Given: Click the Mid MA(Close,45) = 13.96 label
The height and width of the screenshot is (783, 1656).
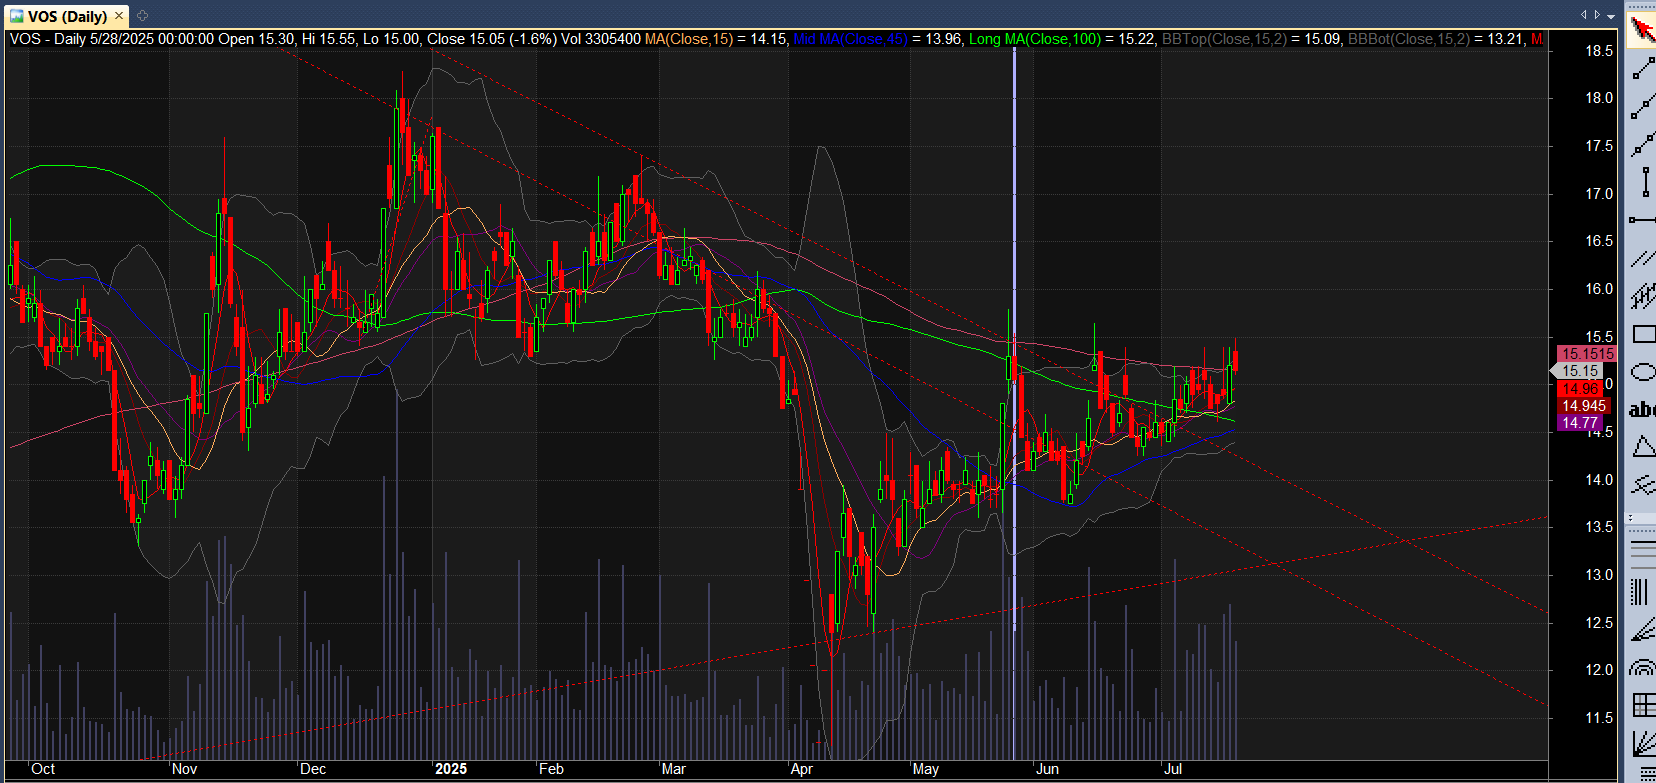Looking at the screenshot, I should click(x=878, y=39).
